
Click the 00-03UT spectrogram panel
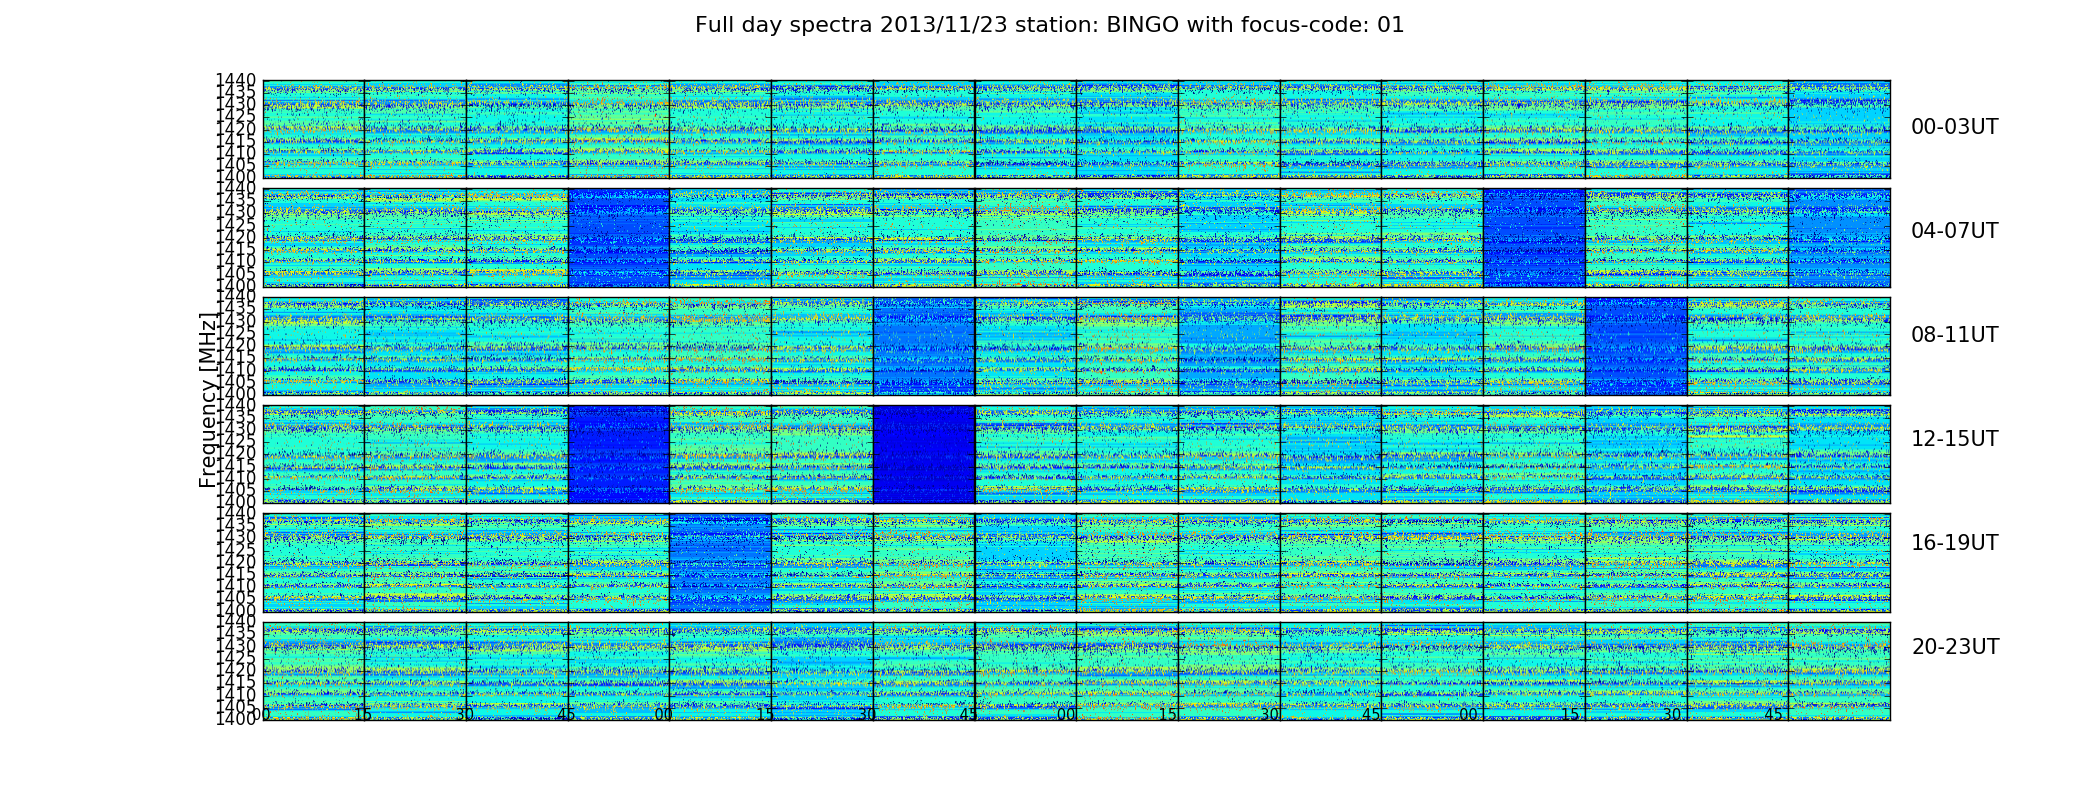pyautogui.click(x=1076, y=129)
